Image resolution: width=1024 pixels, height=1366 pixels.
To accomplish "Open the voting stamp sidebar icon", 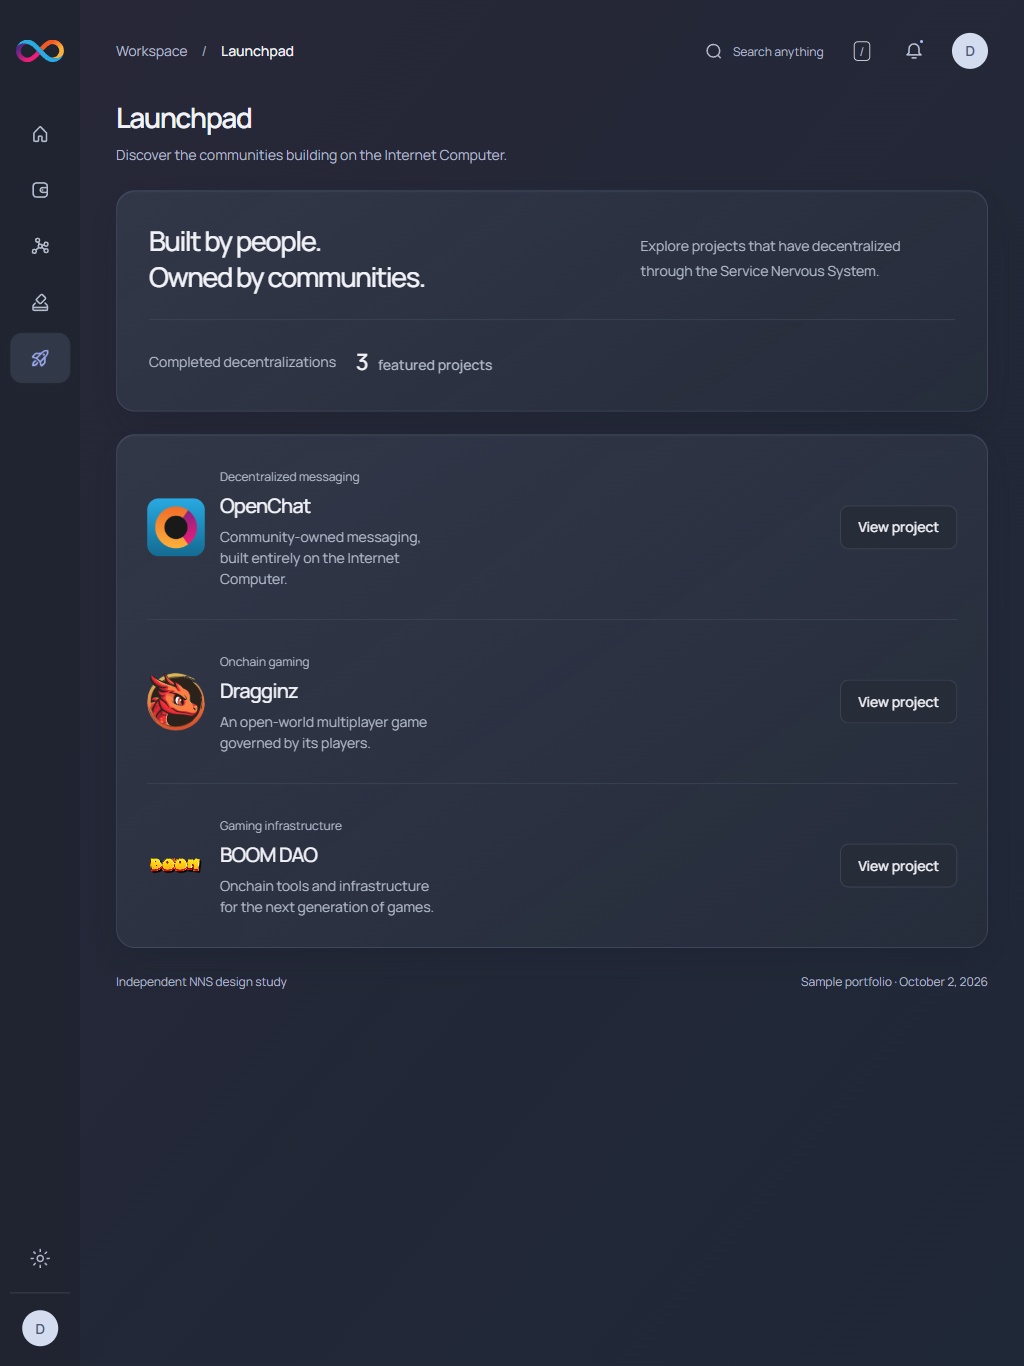I will click(x=40, y=302).
